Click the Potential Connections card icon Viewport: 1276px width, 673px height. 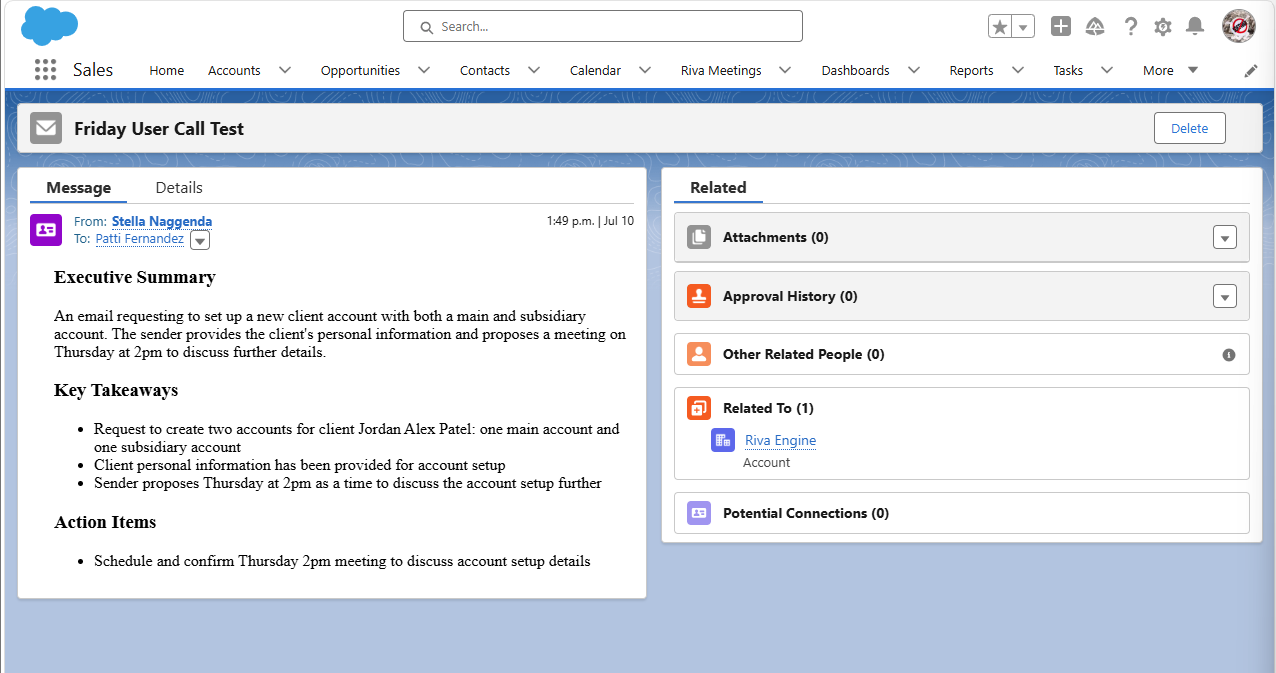(x=699, y=513)
